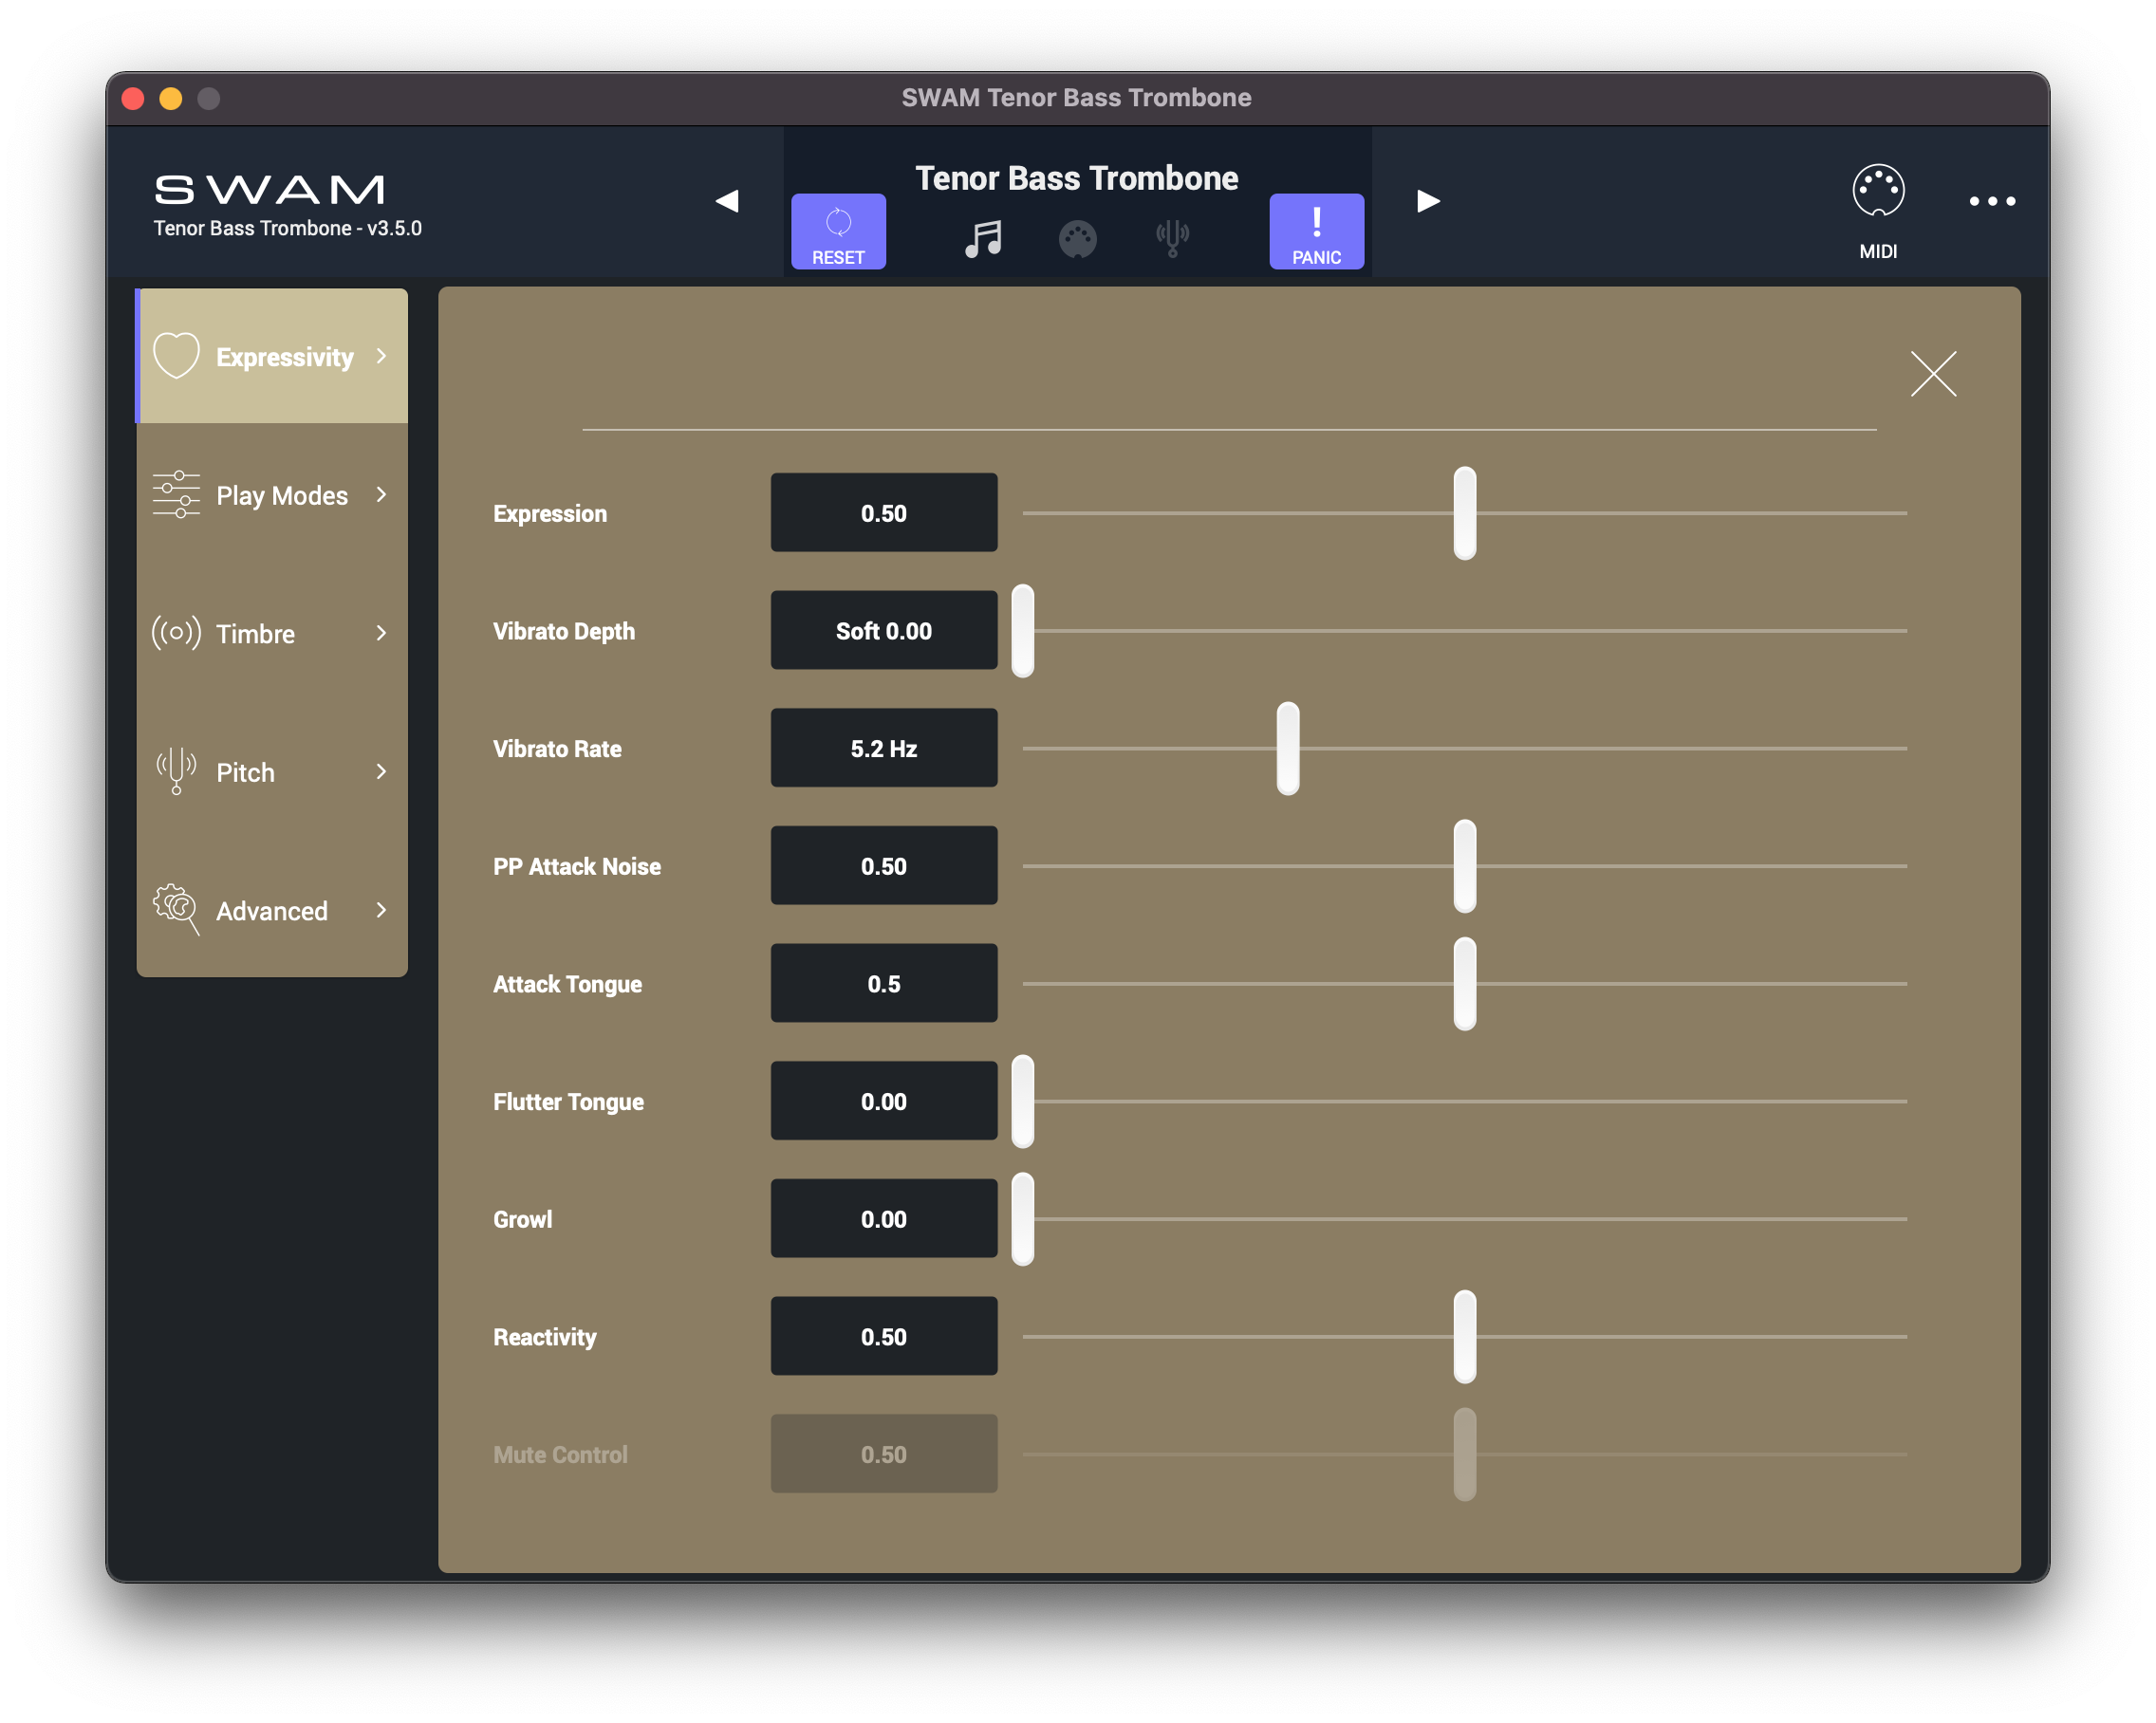Open the Play Modes tab
The image size is (2156, 1723).
point(272,494)
